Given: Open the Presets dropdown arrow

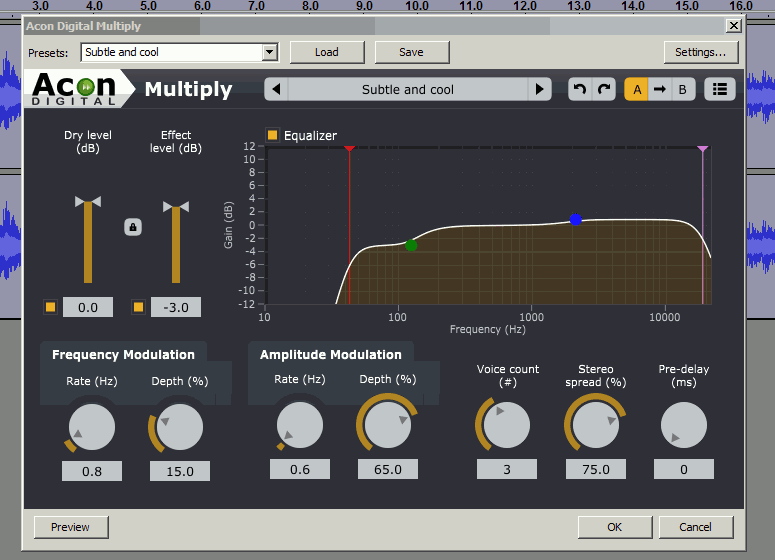Looking at the screenshot, I should coord(269,52).
